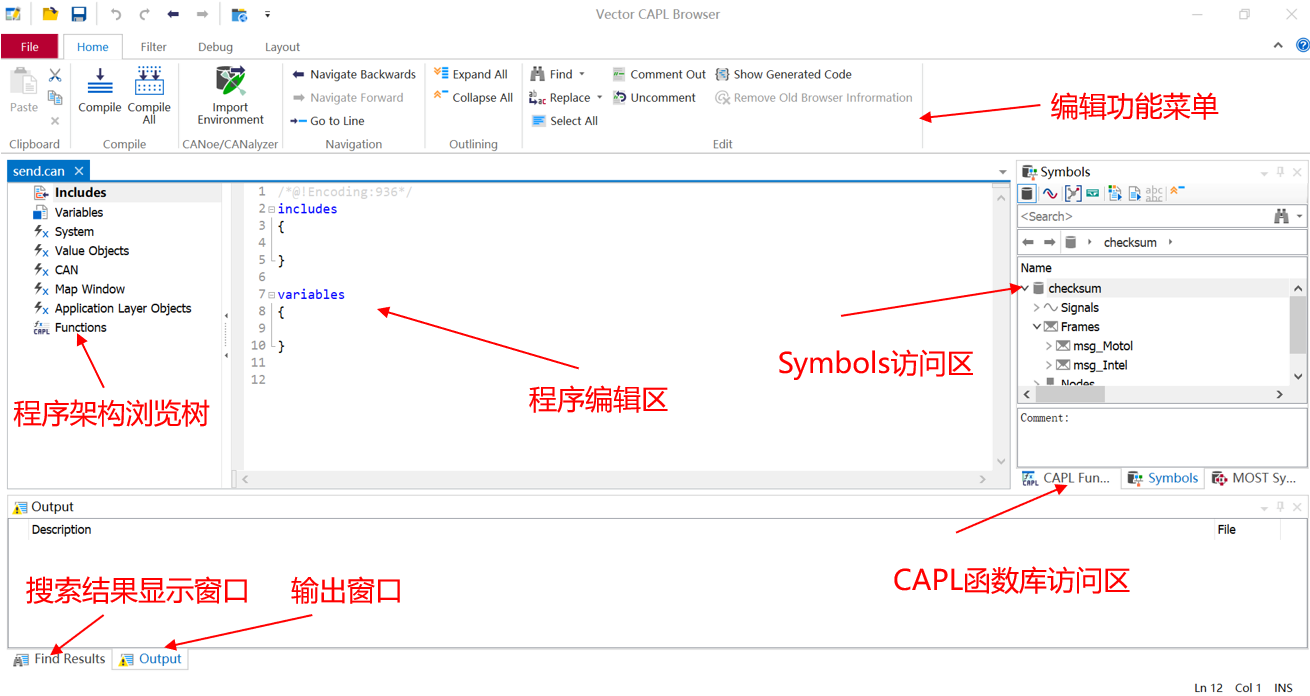This screenshot has height=696, width=1310.
Task: Expand the Signals node in Symbols tree
Action: 1036,308
